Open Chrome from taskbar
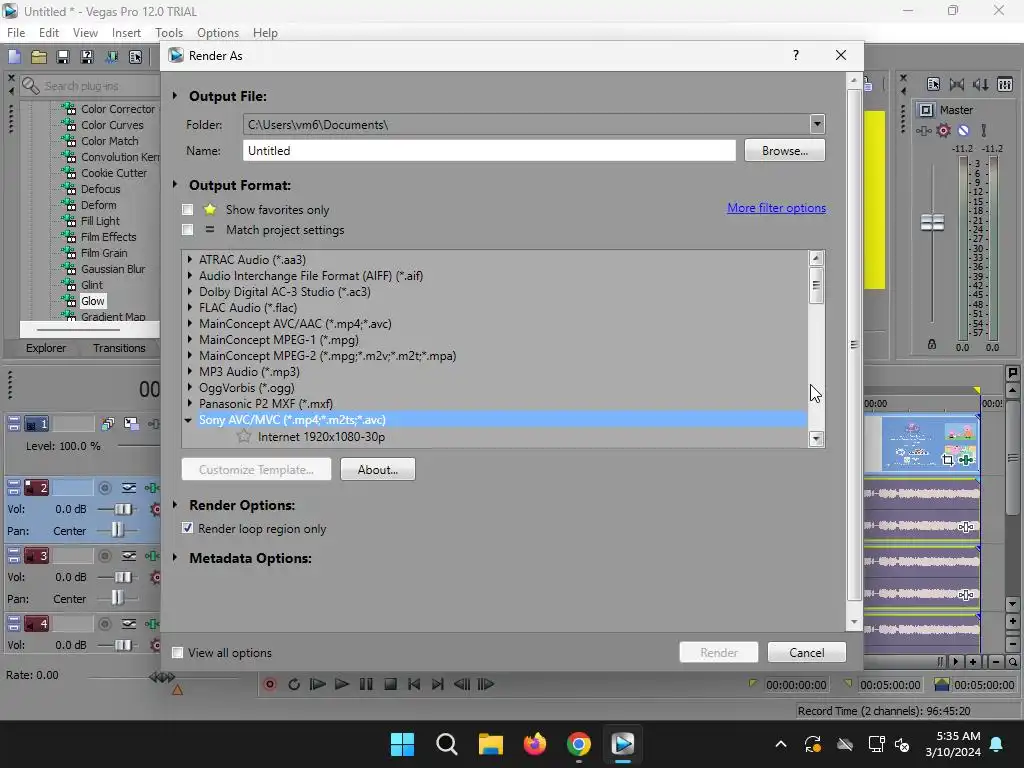The width and height of the screenshot is (1024, 768). pyautogui.click(x=579, y=744)
